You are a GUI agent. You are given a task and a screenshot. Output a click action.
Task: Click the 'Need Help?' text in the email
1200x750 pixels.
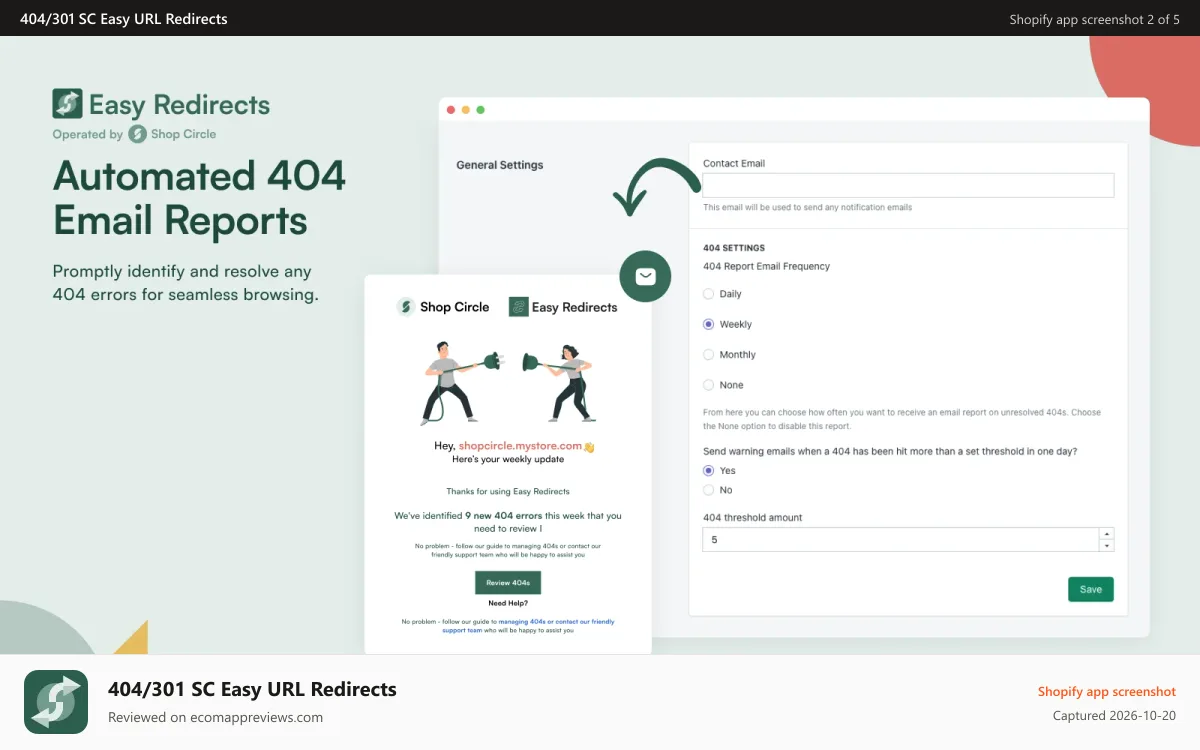pos(508,603)
